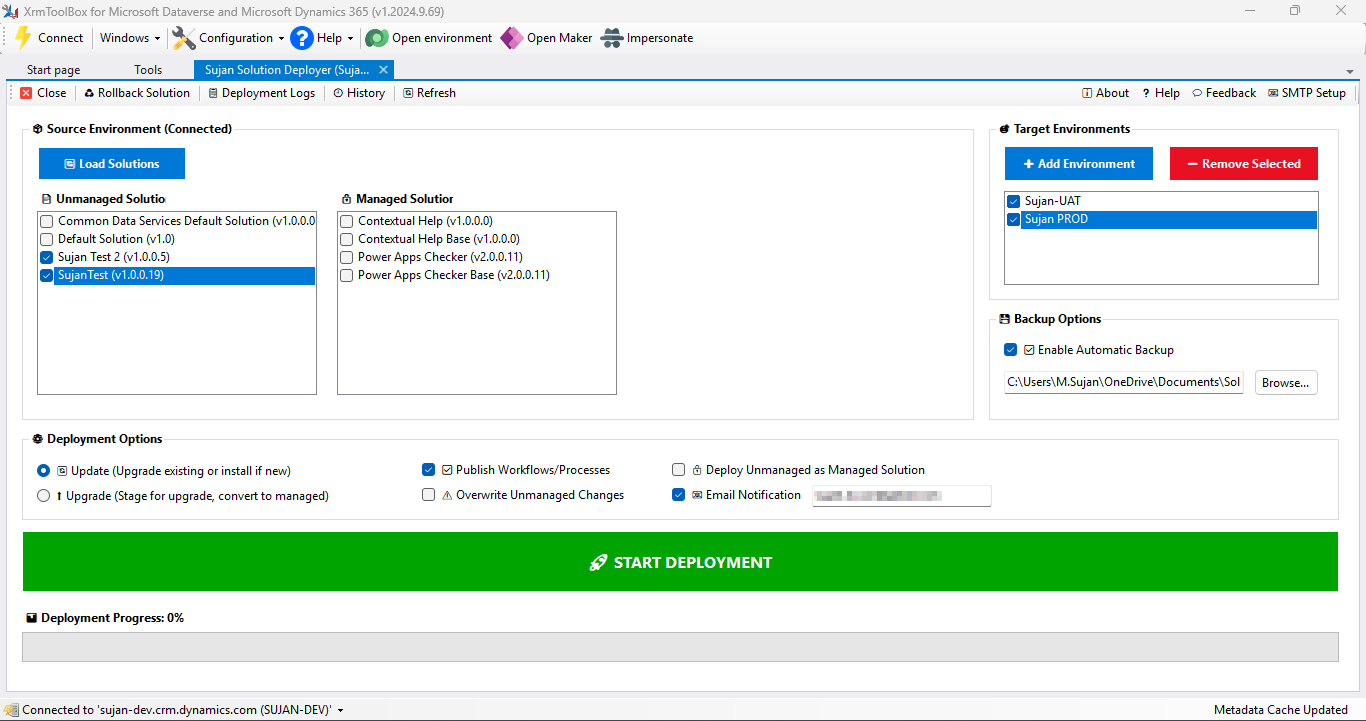Check Power Apps Checker Base checkbox

[x=346, y=275]
